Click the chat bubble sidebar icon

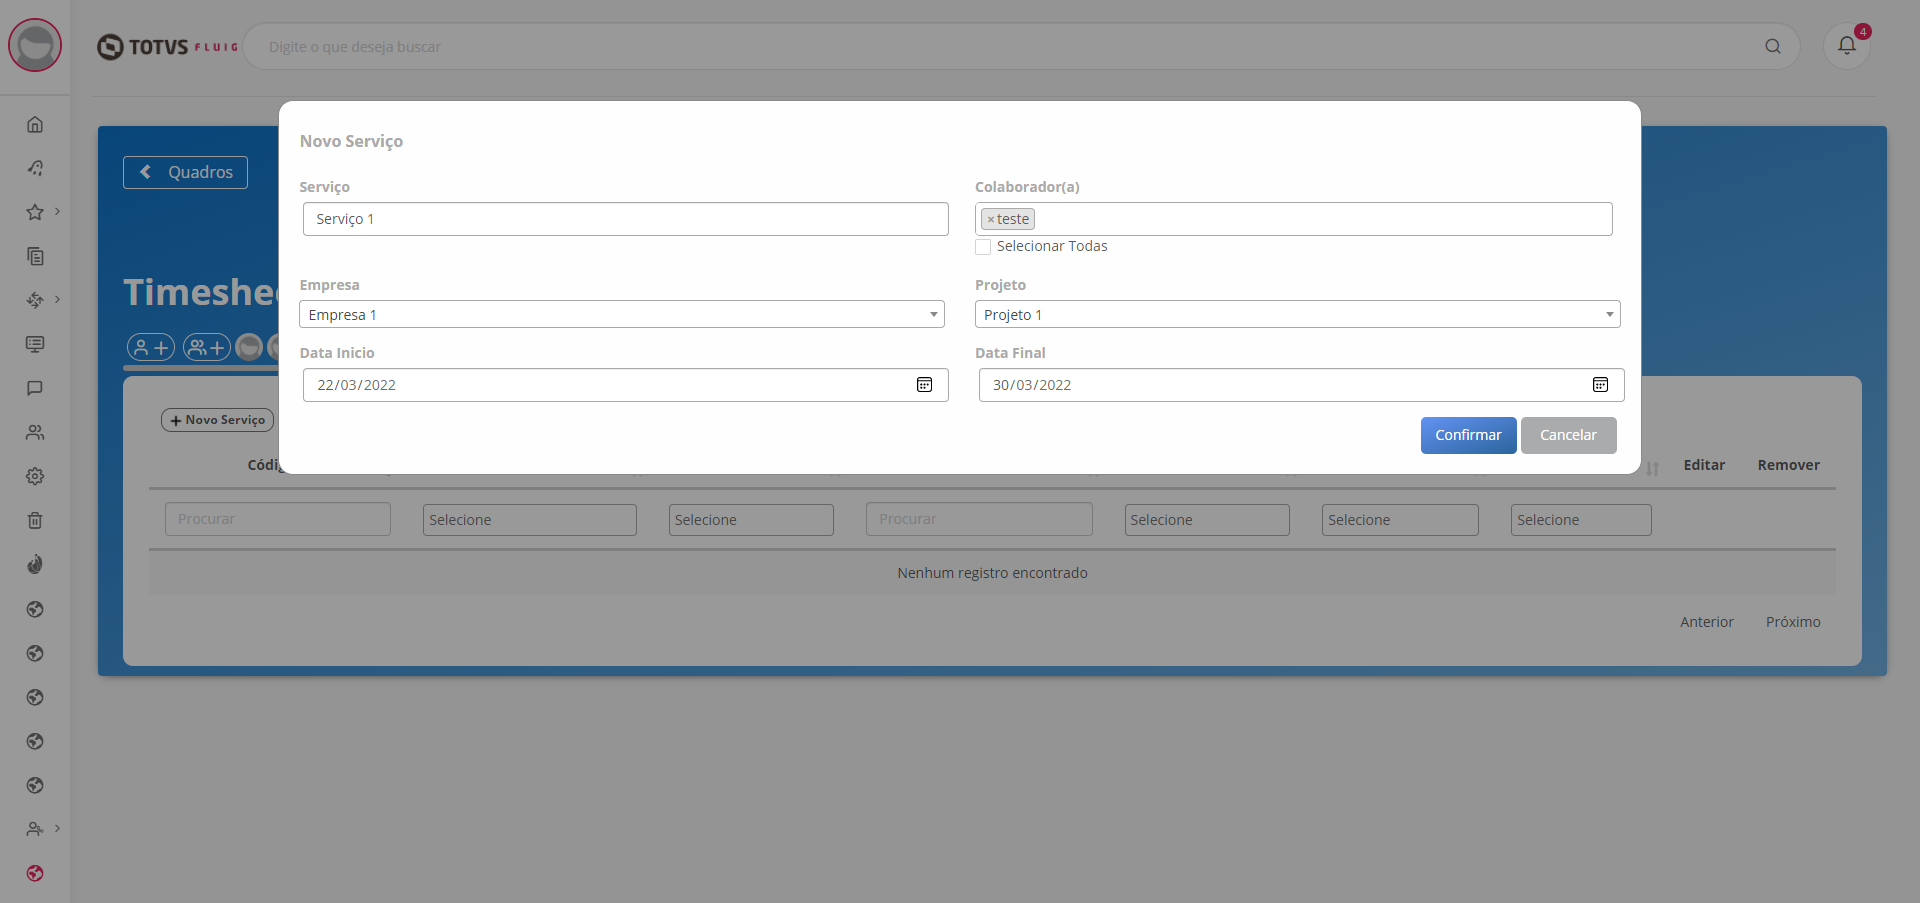[x=35, y=388]
